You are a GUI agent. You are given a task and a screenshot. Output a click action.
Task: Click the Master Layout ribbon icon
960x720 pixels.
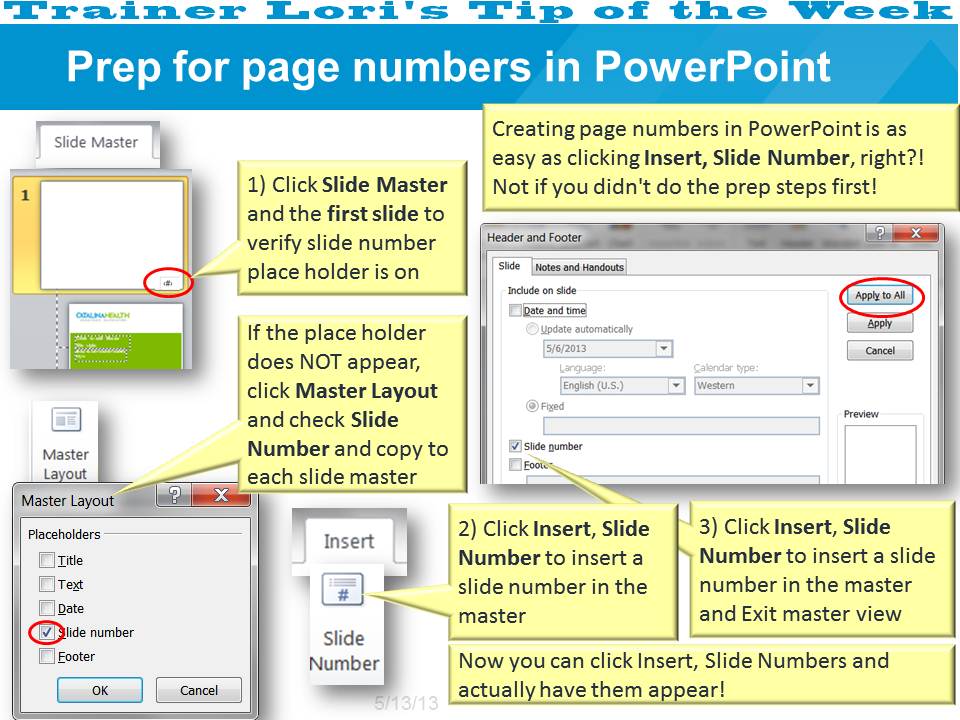pos(66,421)
